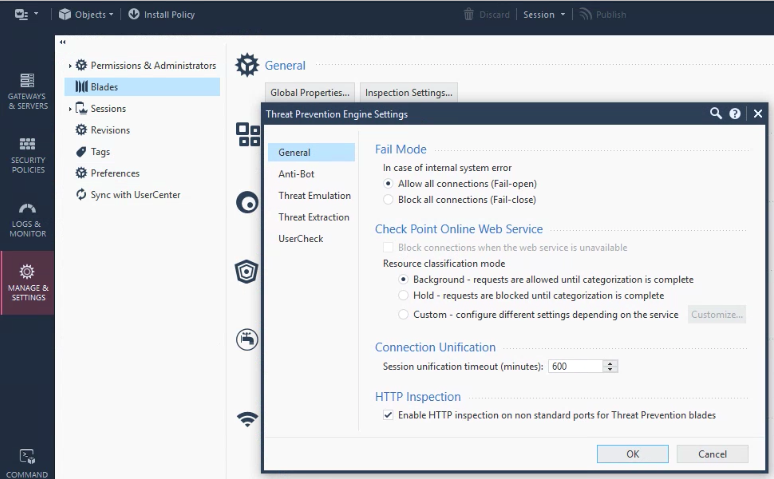This screenshot has width=774, height=479.
Task: Select Permissions & Administrators item
Action: (x=153, y=65)
